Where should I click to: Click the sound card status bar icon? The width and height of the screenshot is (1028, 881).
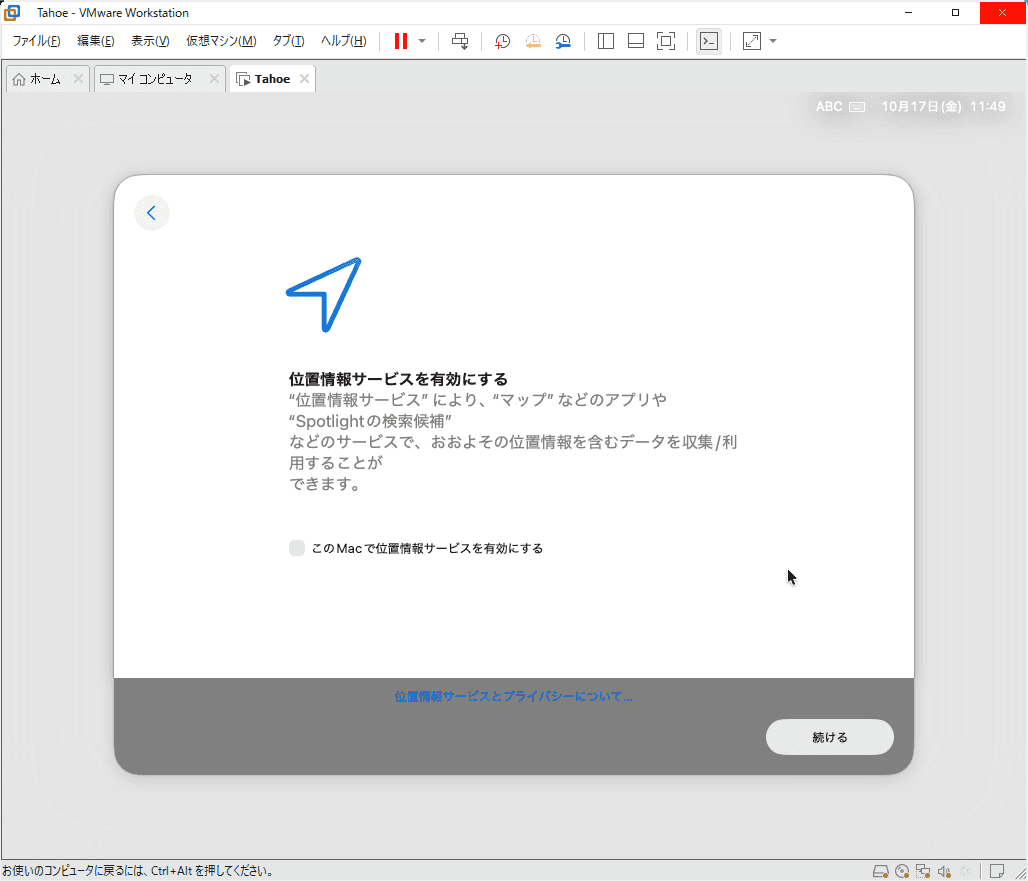point(943,871)
